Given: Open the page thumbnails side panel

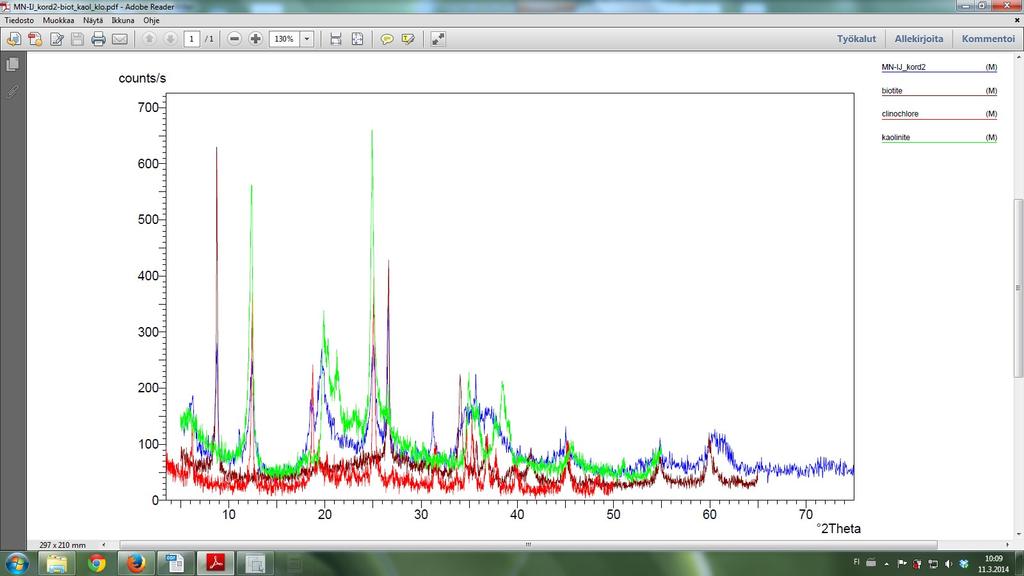Looking at the screenshot, I should click(12, 64).
